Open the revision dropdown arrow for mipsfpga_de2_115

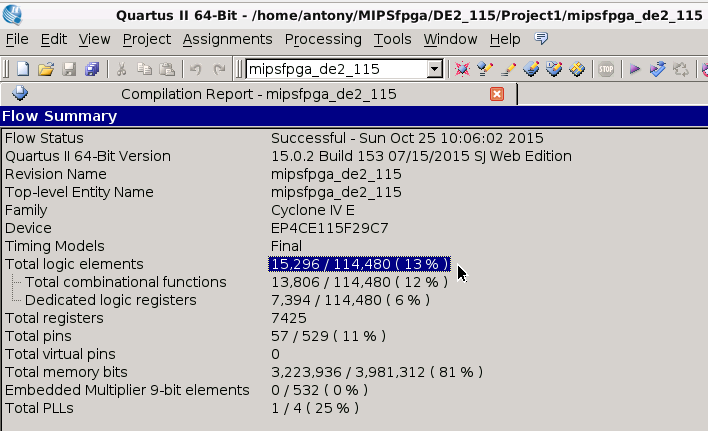[x=434, y=69]
